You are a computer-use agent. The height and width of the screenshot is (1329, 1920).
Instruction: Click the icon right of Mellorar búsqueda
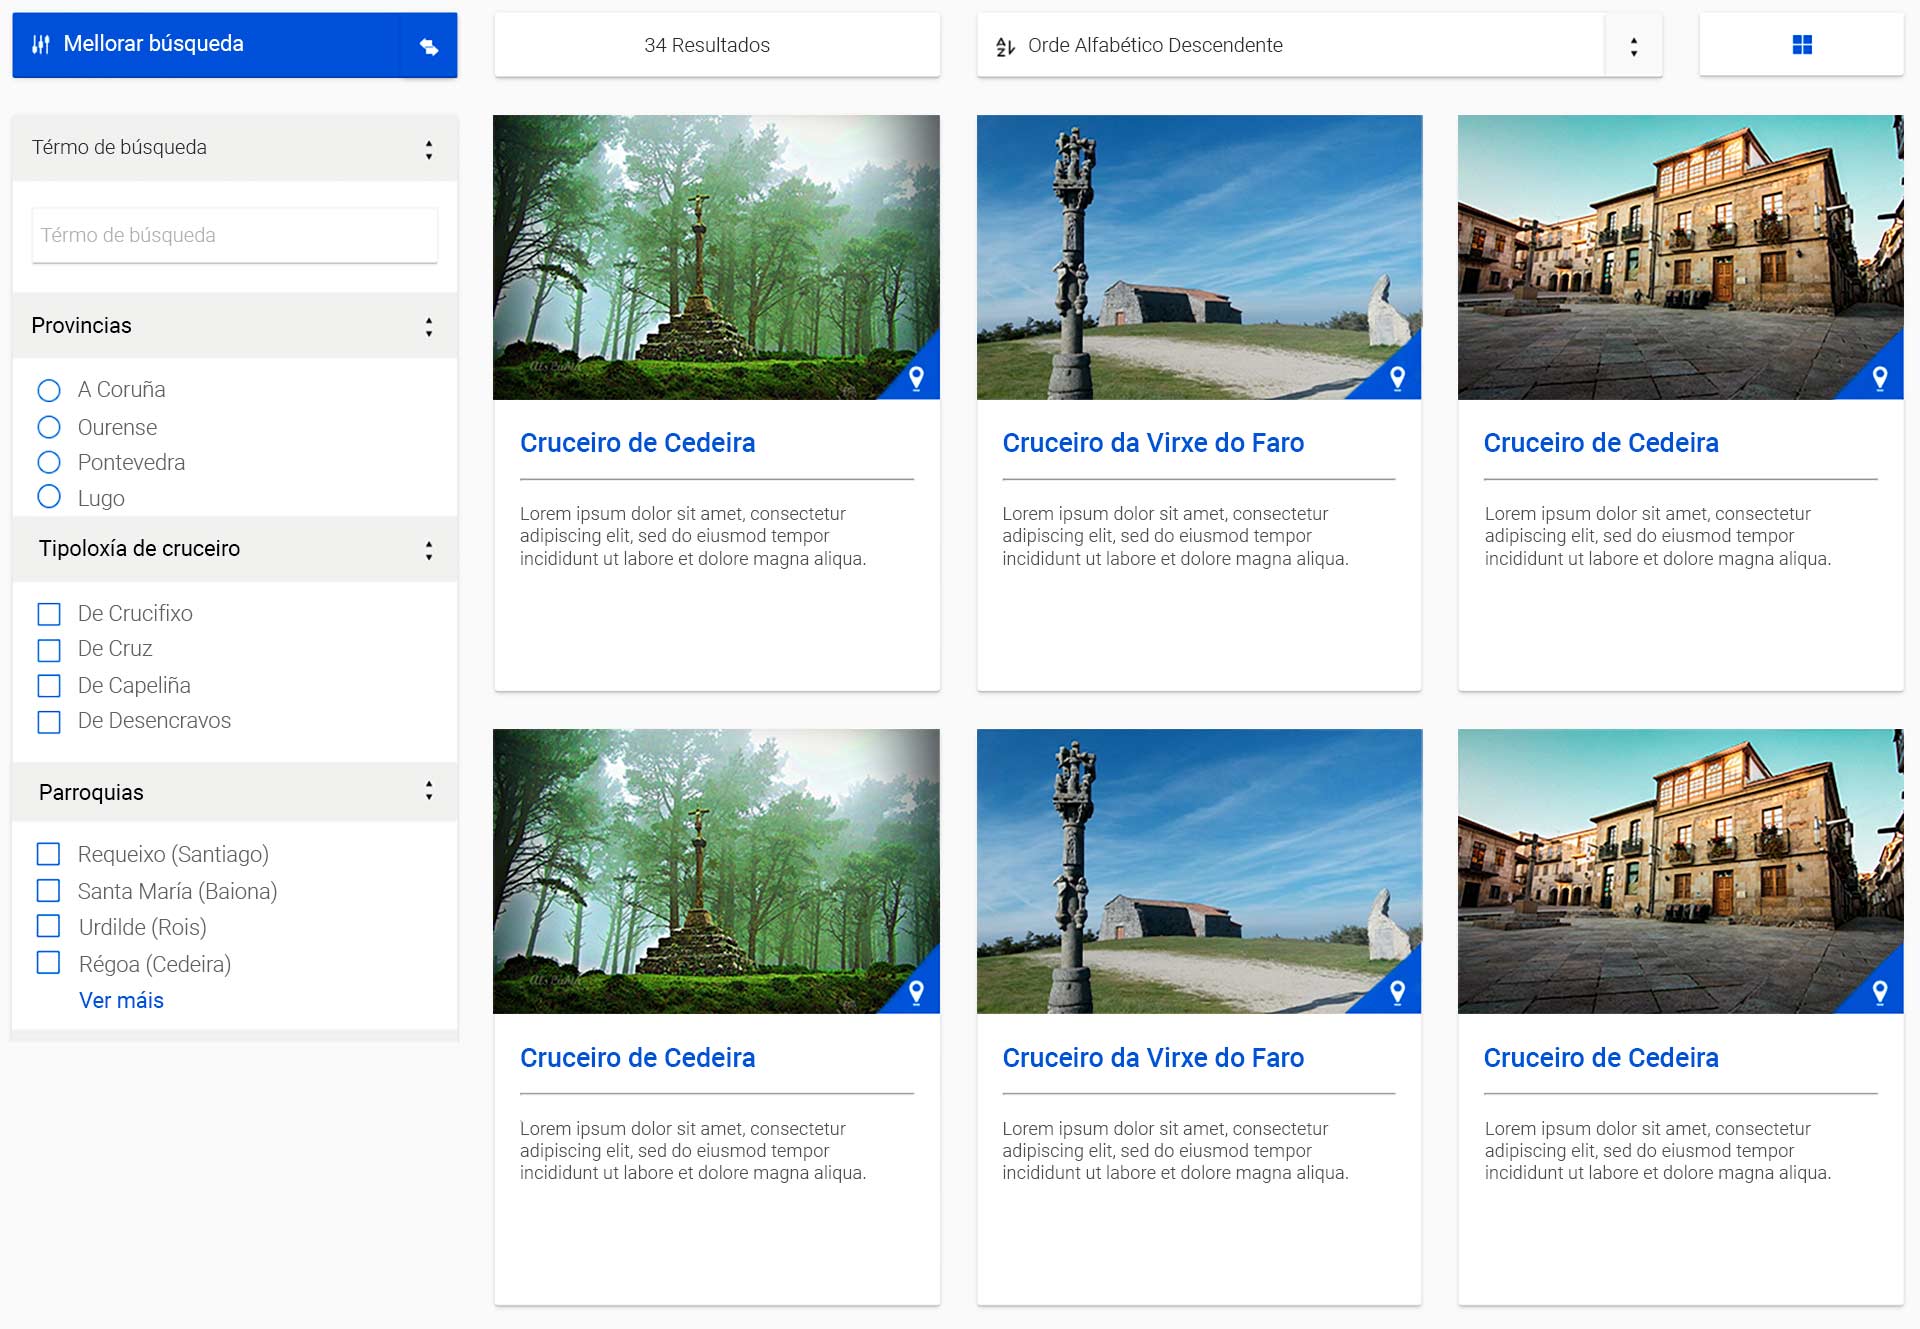tap(429, 46)
